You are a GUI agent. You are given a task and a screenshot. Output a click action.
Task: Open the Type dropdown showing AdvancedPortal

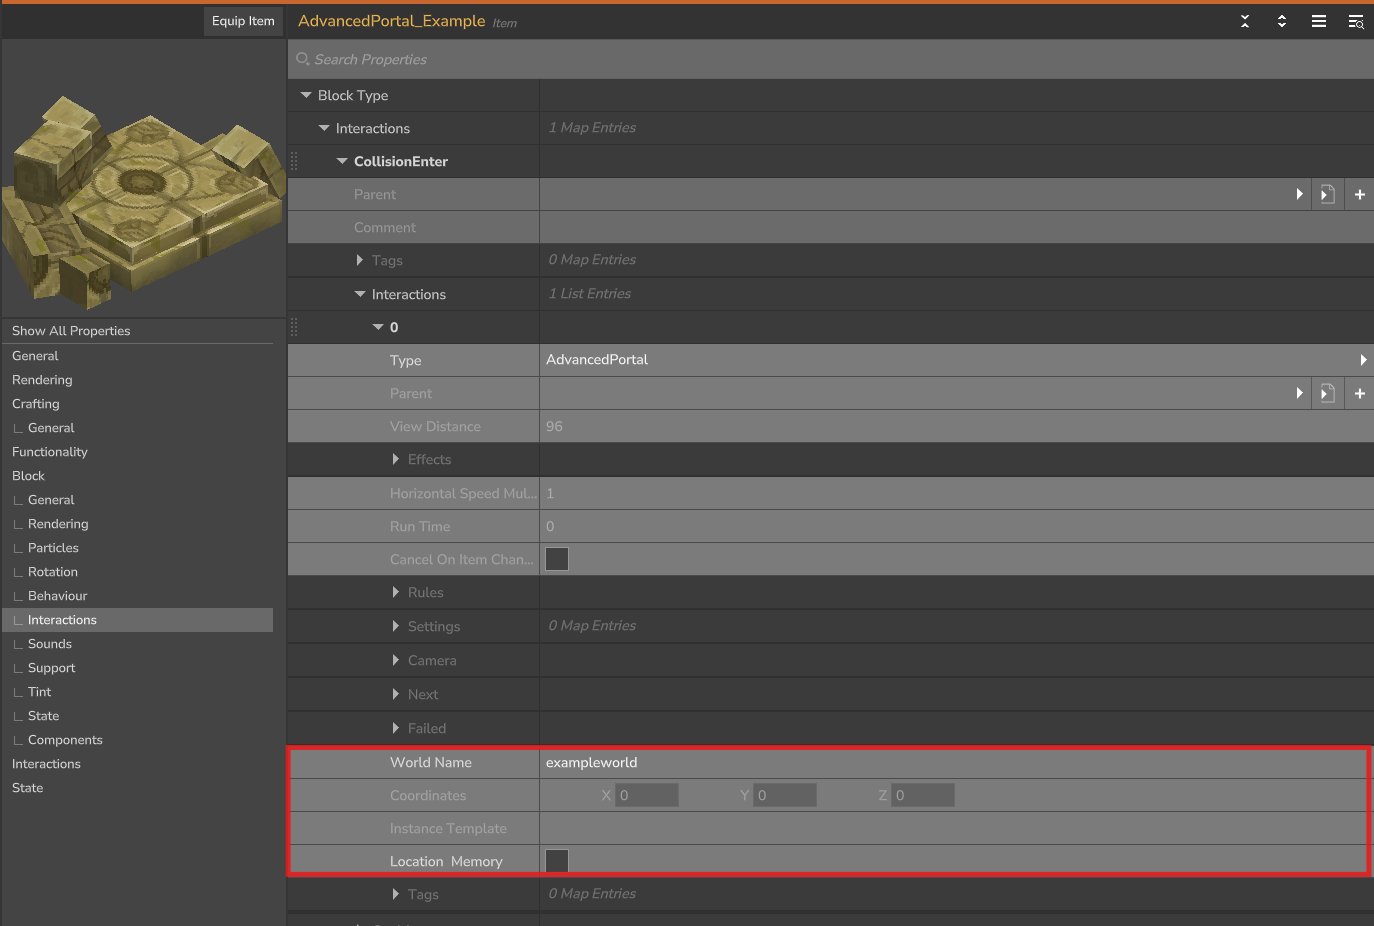955,360
